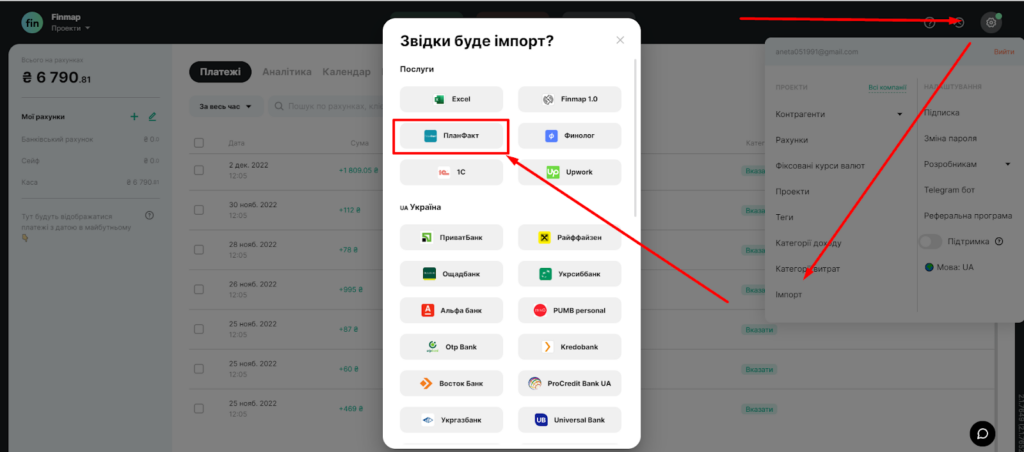
Task: Open the settings gear icon
Action: [991, 23]
